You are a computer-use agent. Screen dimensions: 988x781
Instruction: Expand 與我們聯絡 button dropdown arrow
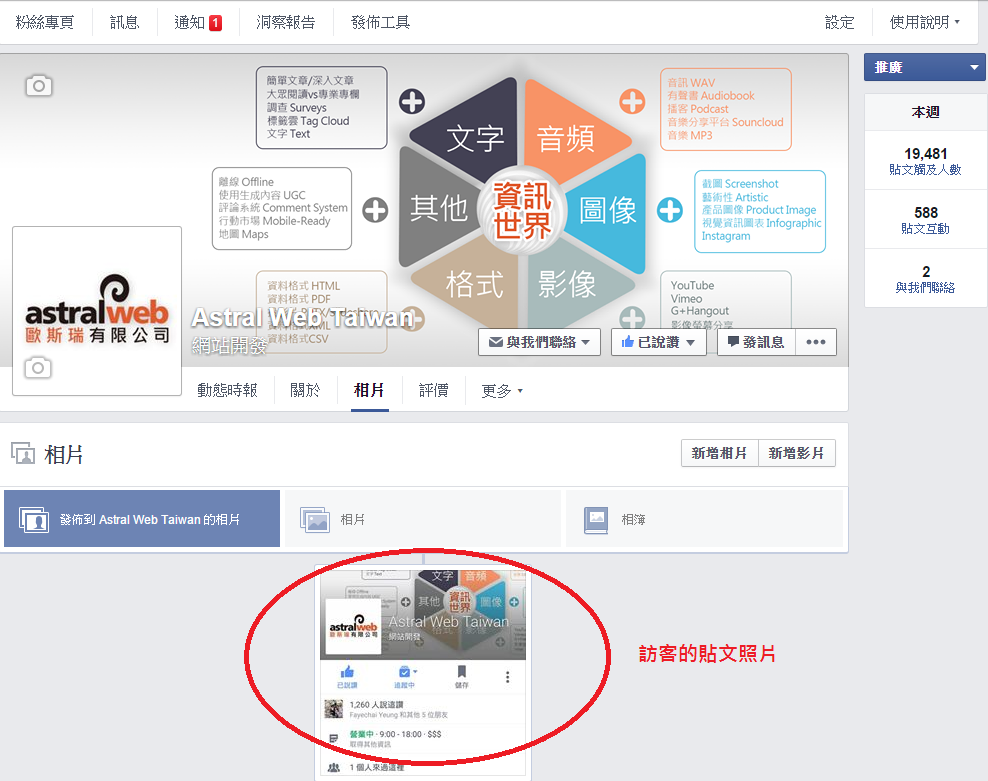click(586, 342)
